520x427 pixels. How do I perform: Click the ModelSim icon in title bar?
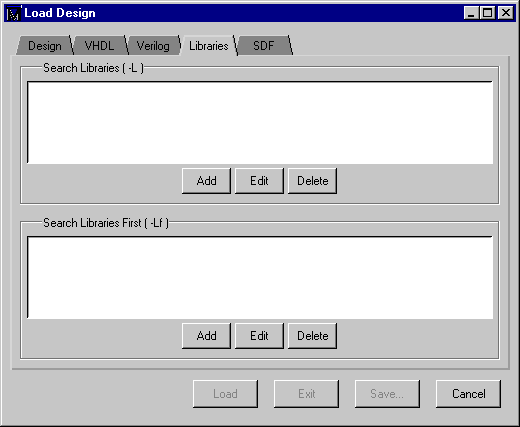pyautogui.click(x=14, y=13)
